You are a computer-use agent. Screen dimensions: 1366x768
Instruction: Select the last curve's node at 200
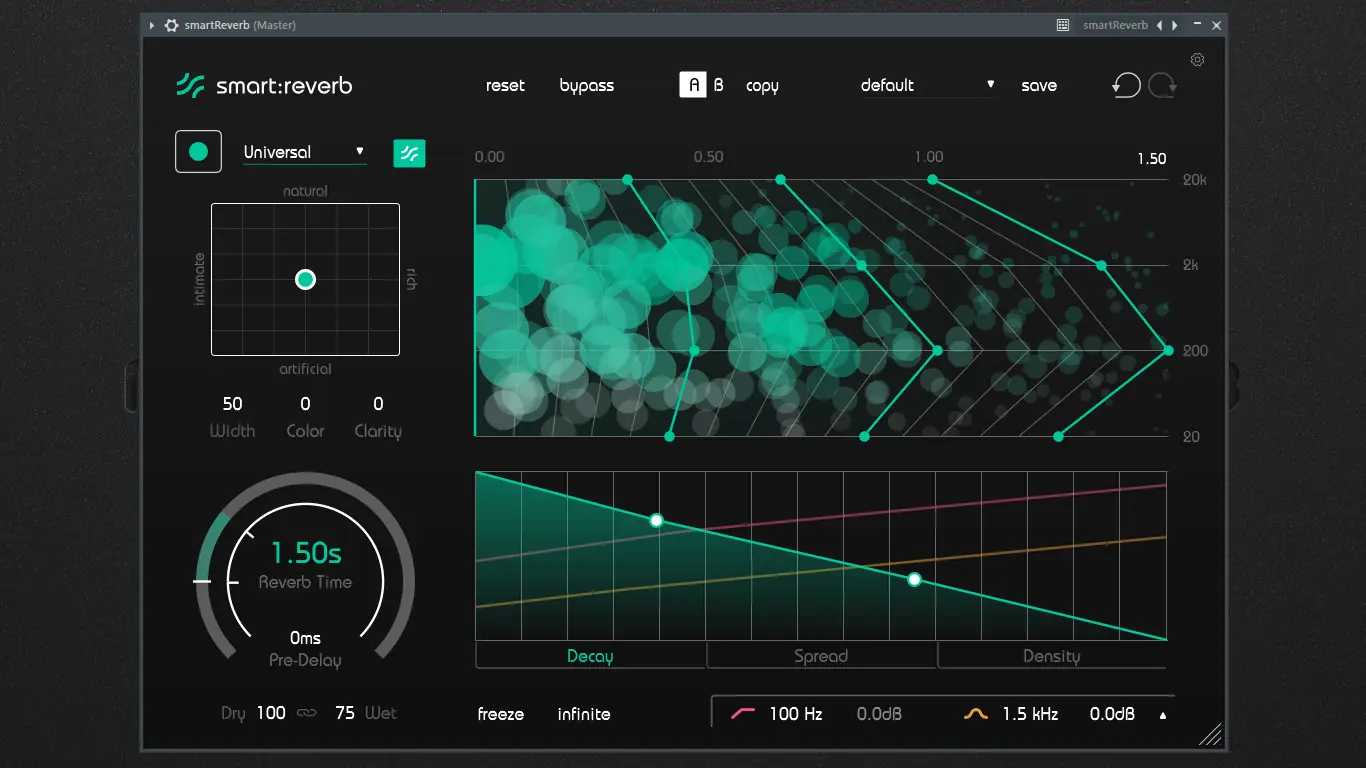(1168, 351)
